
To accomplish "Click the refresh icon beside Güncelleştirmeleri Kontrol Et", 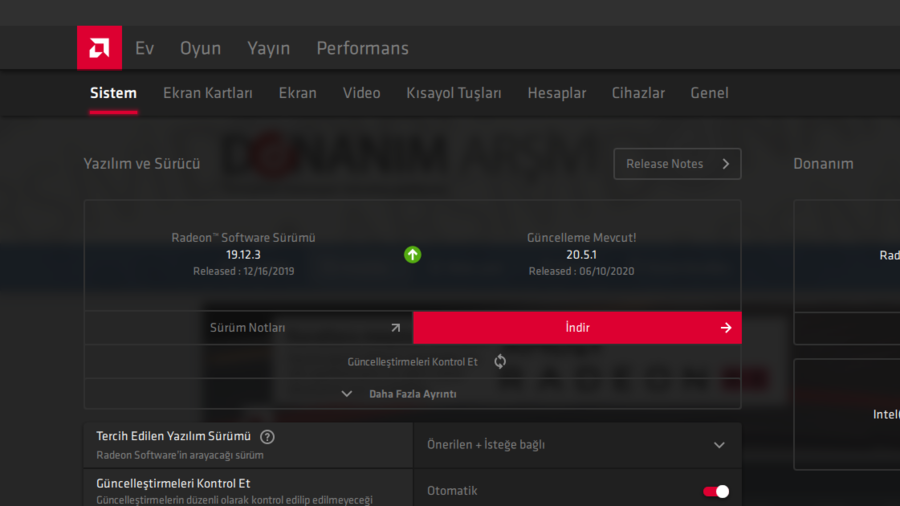I will coord(500,361).
